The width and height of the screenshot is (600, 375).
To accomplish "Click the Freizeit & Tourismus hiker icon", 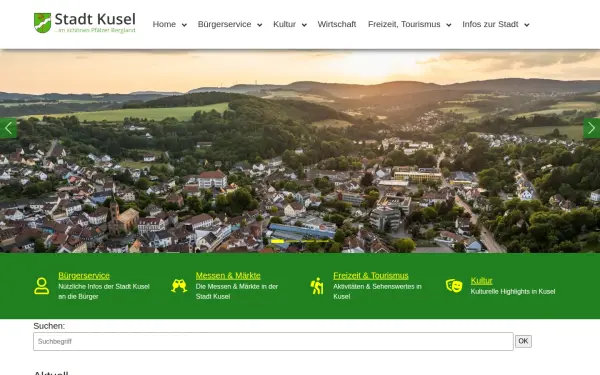I will click(317, 286).
